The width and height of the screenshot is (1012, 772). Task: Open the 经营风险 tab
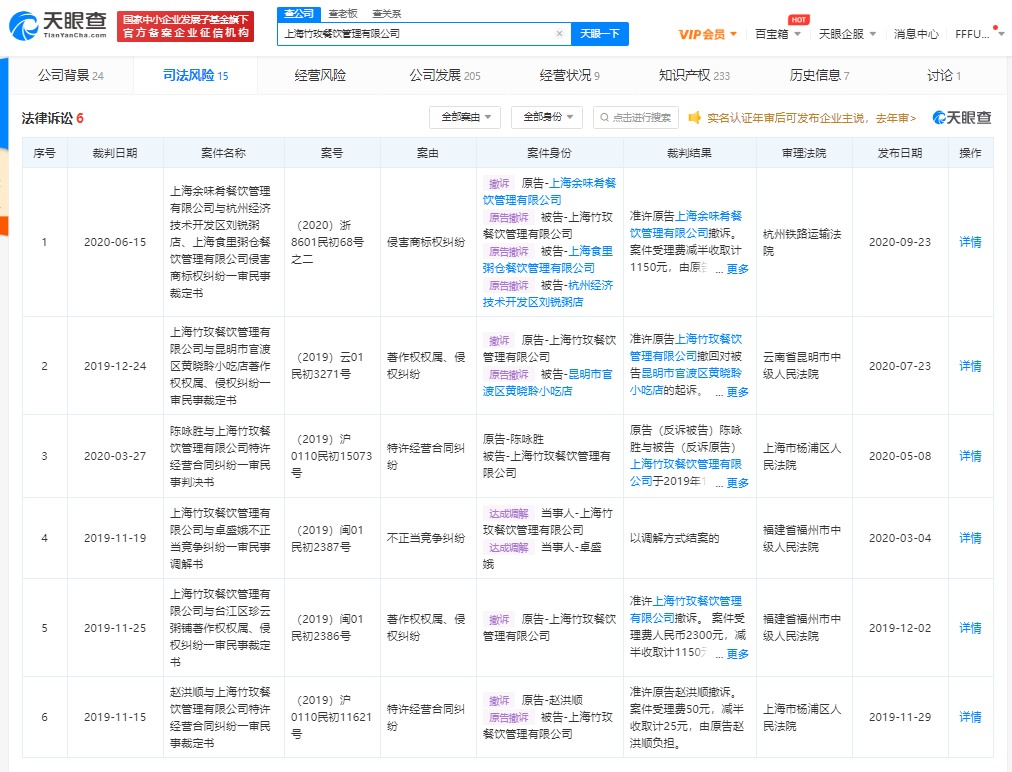tap(320, 76)
